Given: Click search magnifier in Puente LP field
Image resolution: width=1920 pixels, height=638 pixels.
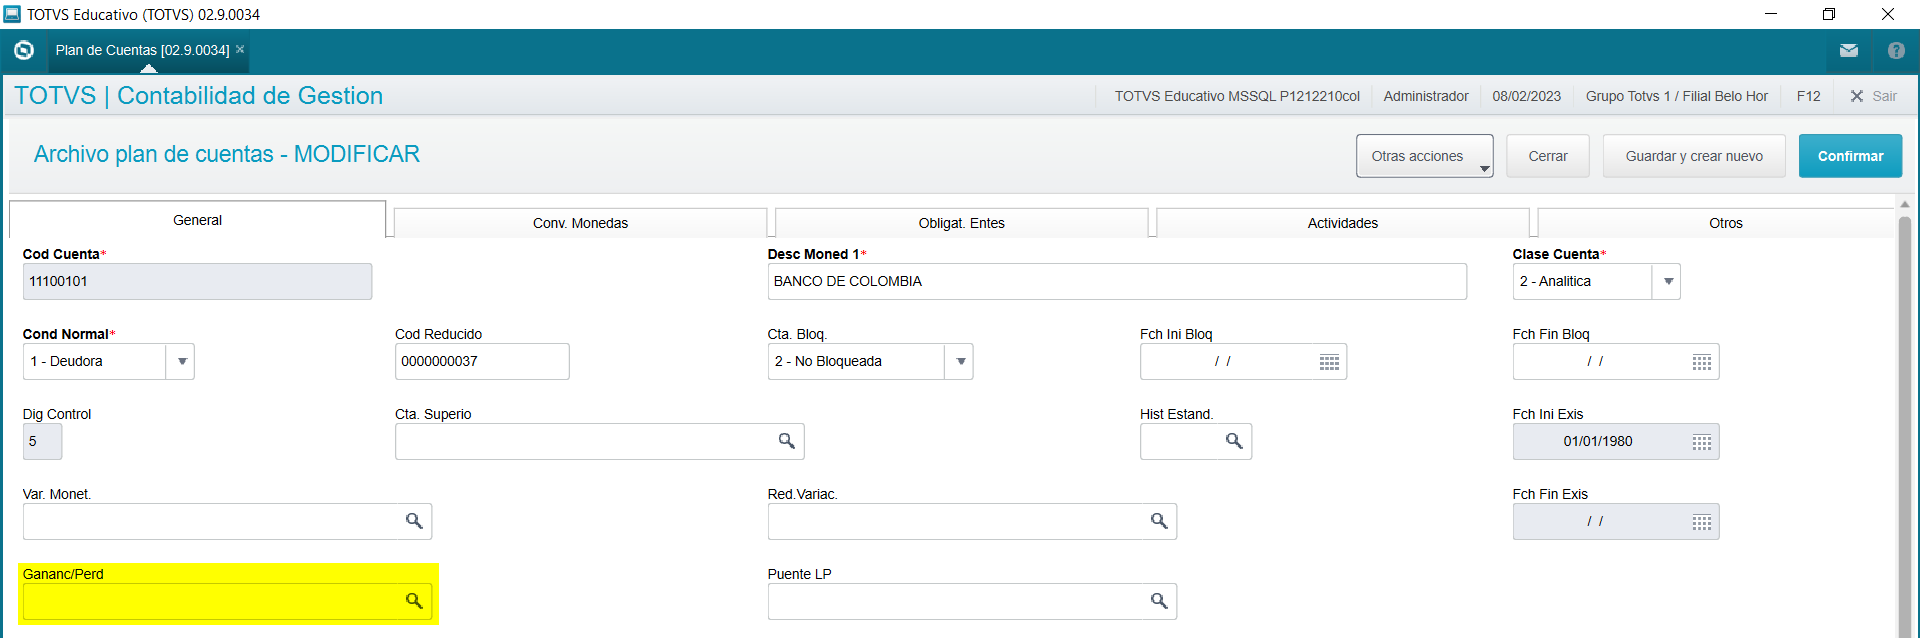Looking at the screenshot, I should [x=1159, y=601].
